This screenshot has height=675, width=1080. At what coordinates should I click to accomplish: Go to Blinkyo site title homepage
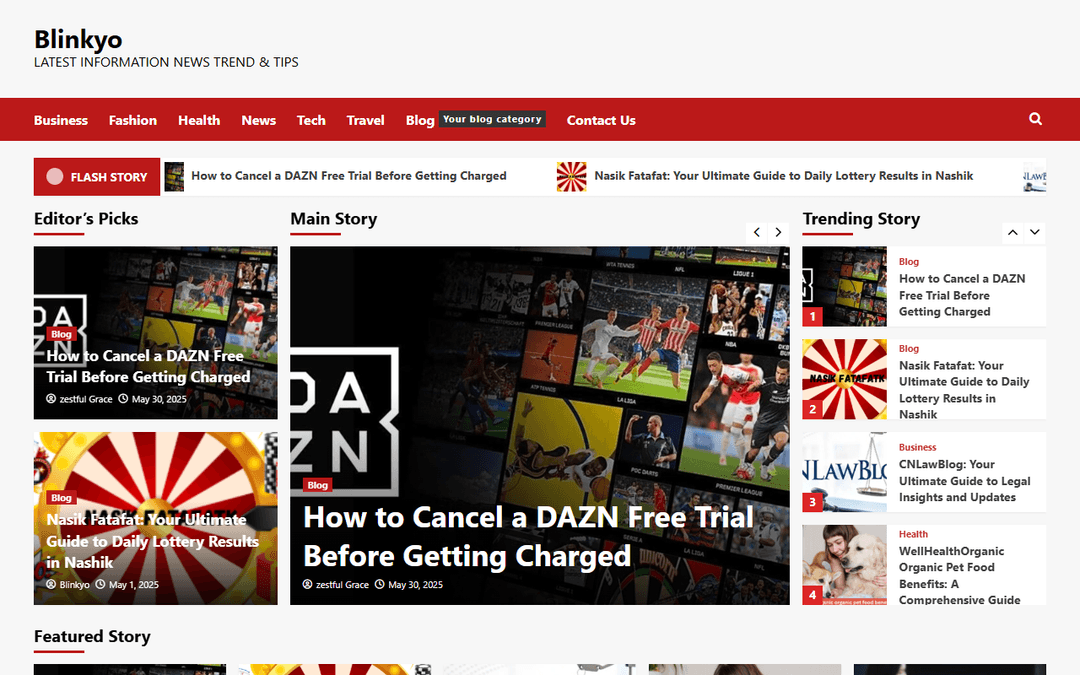click(78, 39)
